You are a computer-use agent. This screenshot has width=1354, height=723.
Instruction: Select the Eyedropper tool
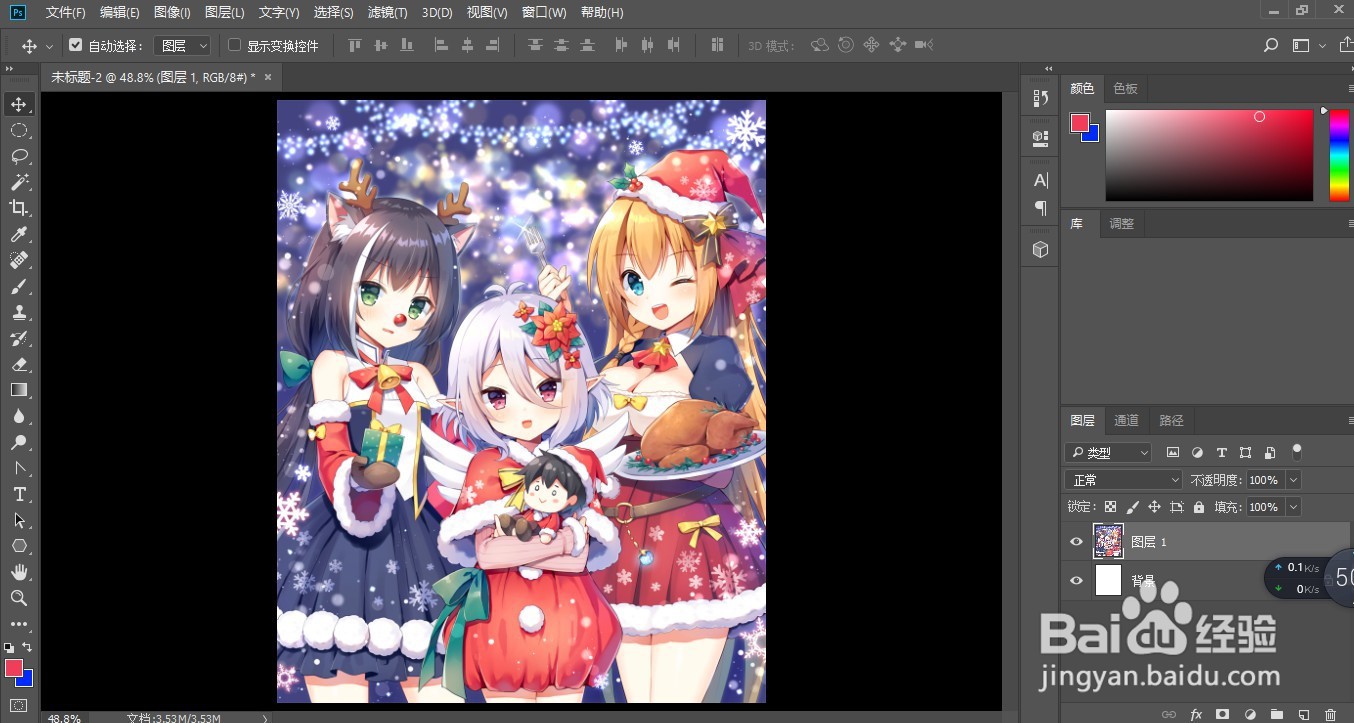click(19, 234)
